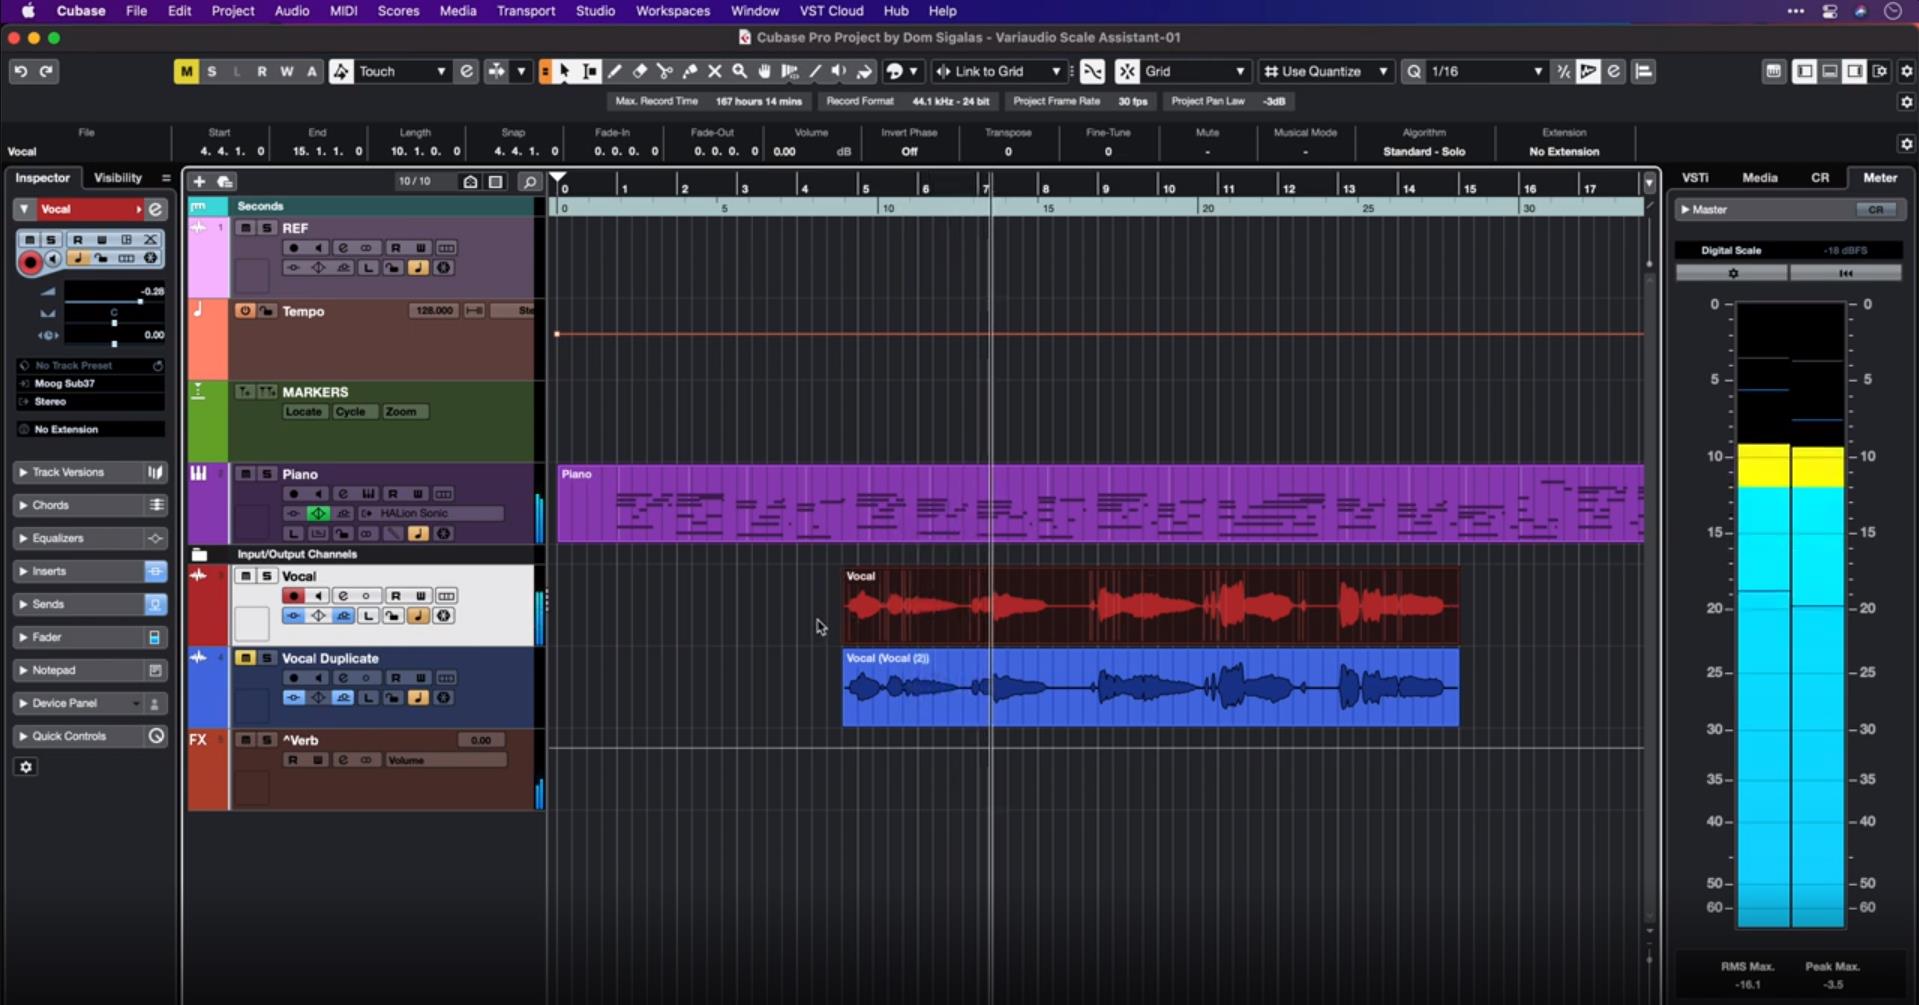This screenshot has height=1005, width=1919.
Task: Click the Add Track plus icon
Action: 199,181
